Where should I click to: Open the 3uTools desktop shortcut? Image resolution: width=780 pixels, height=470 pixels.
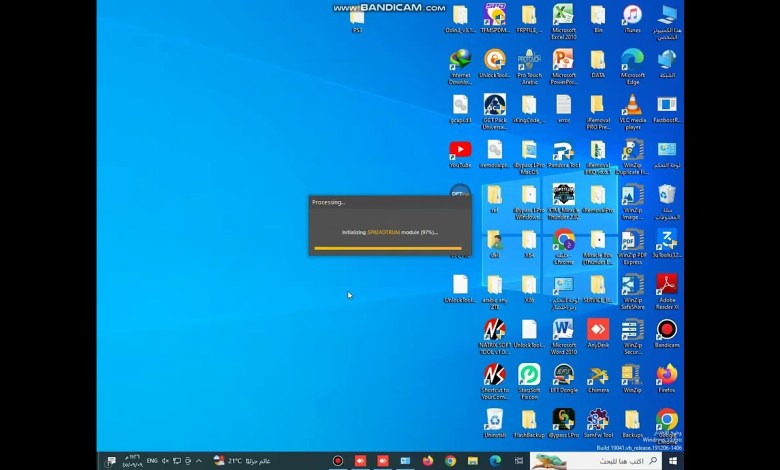click(x=667, y=244)
